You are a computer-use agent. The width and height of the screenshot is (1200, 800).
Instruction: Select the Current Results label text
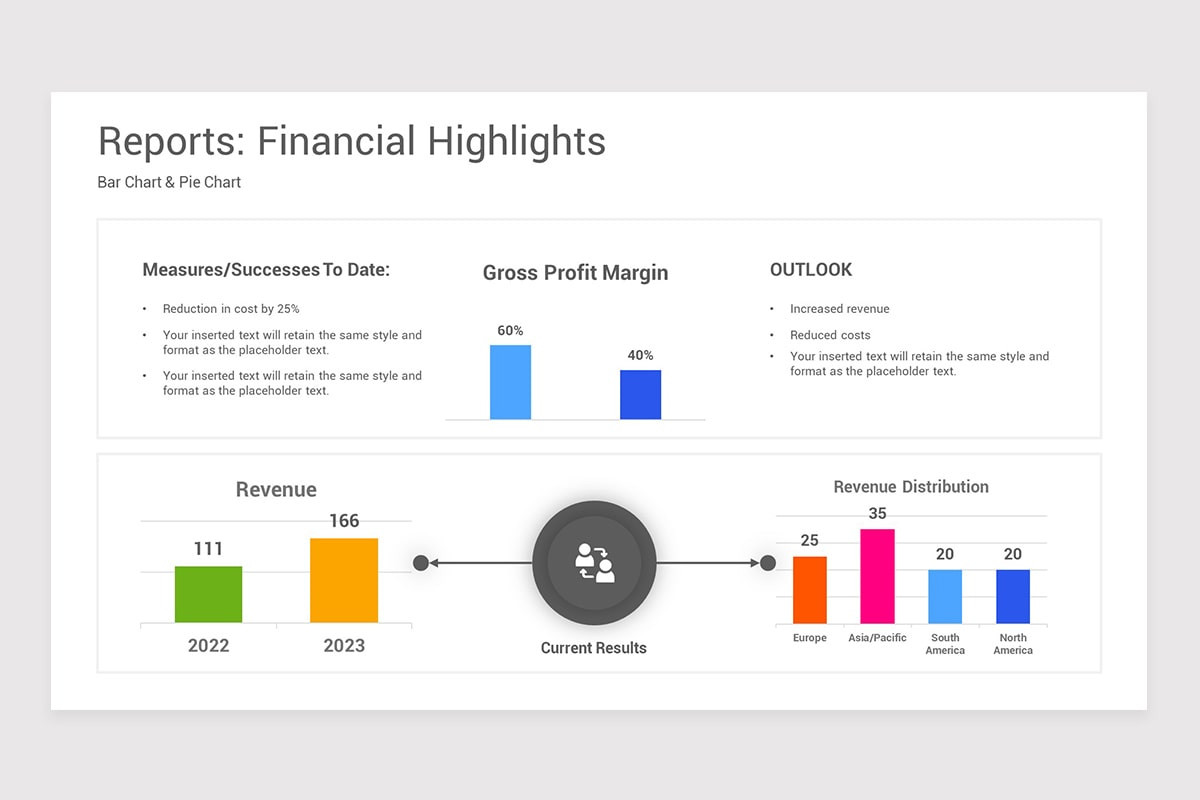[x=594, y=648]
